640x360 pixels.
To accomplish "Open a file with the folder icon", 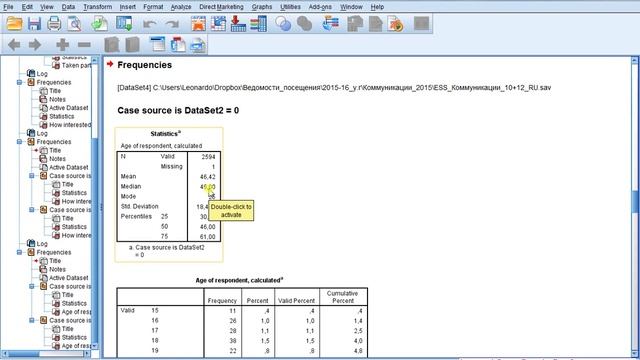I will [14, 24].
